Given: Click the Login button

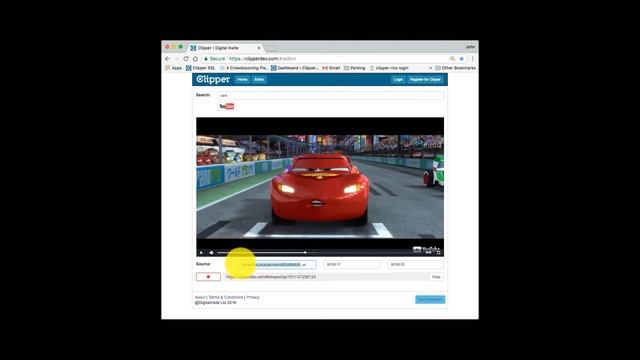Looking at the screenshot, I should [x=398, y=80].
